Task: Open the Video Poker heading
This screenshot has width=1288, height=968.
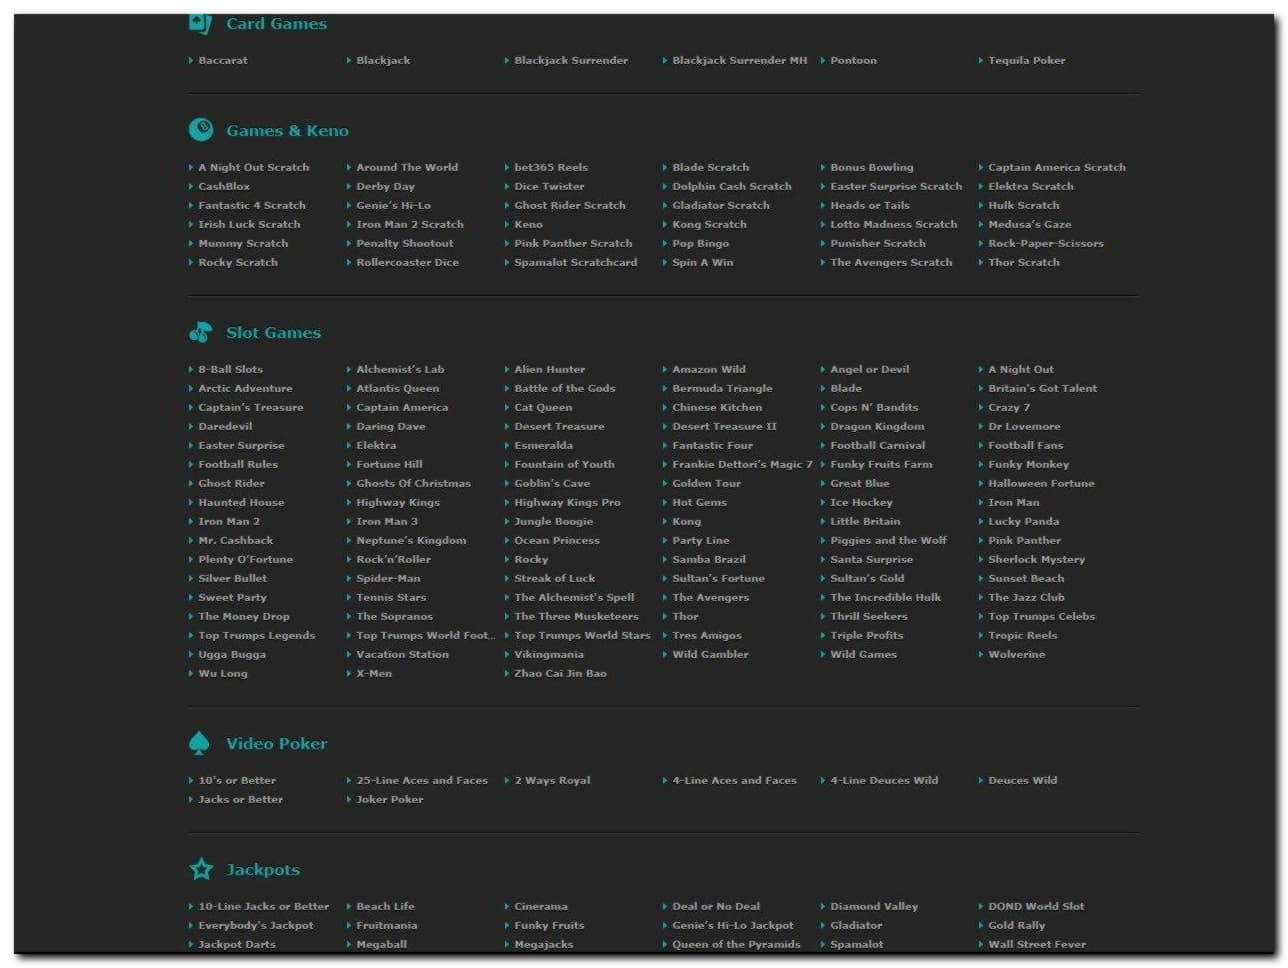Action: [x=277, y=744]
